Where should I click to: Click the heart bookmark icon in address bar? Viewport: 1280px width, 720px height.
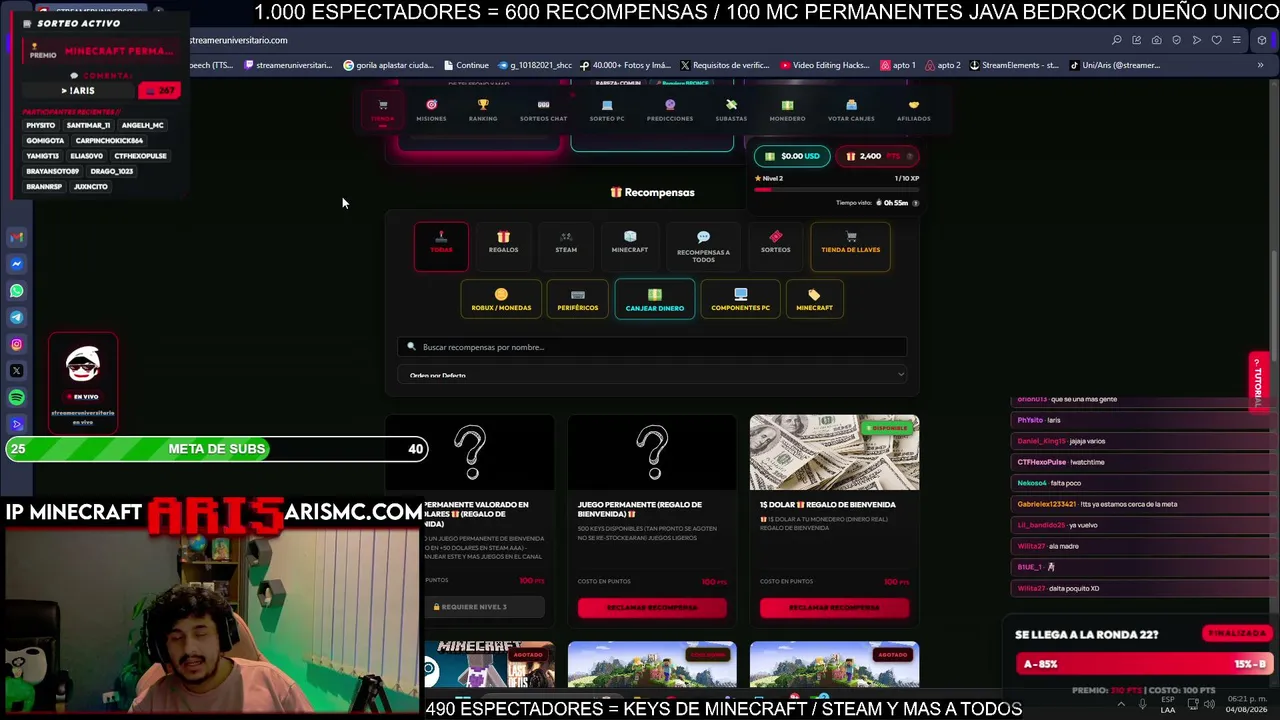[1216, 40]
